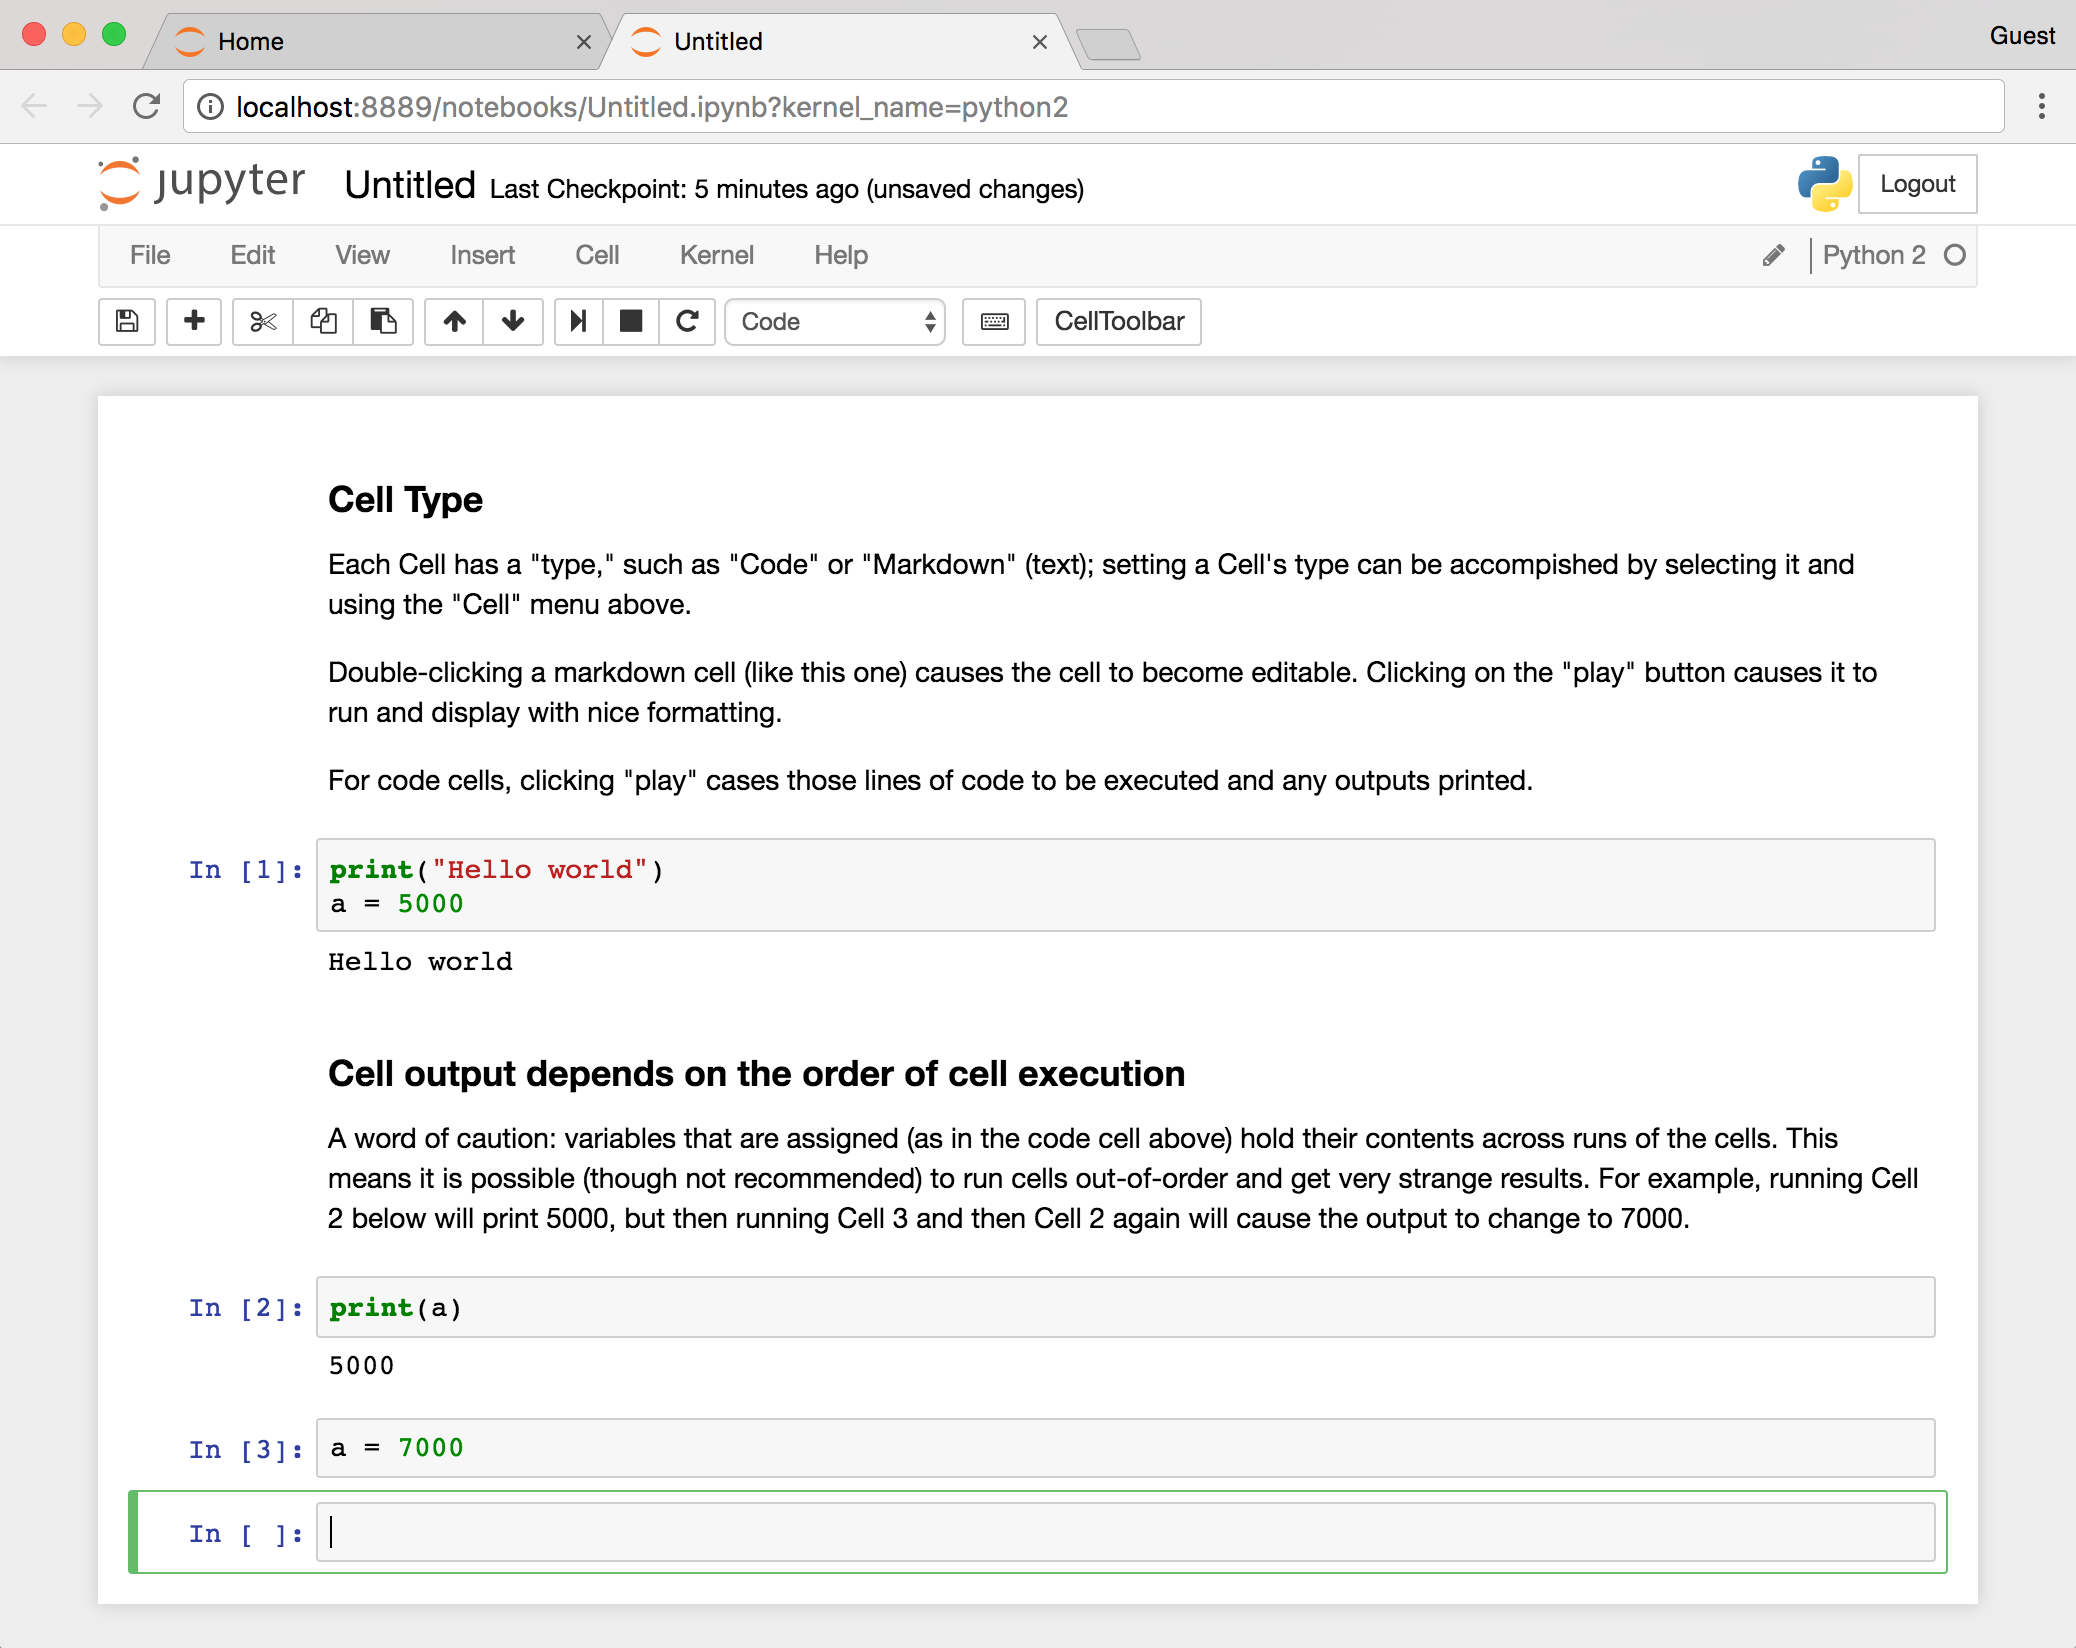Interrupt kernel with the stop button
The width and height of the screenshot is (2076, 1648).
[x=631, y=321]
